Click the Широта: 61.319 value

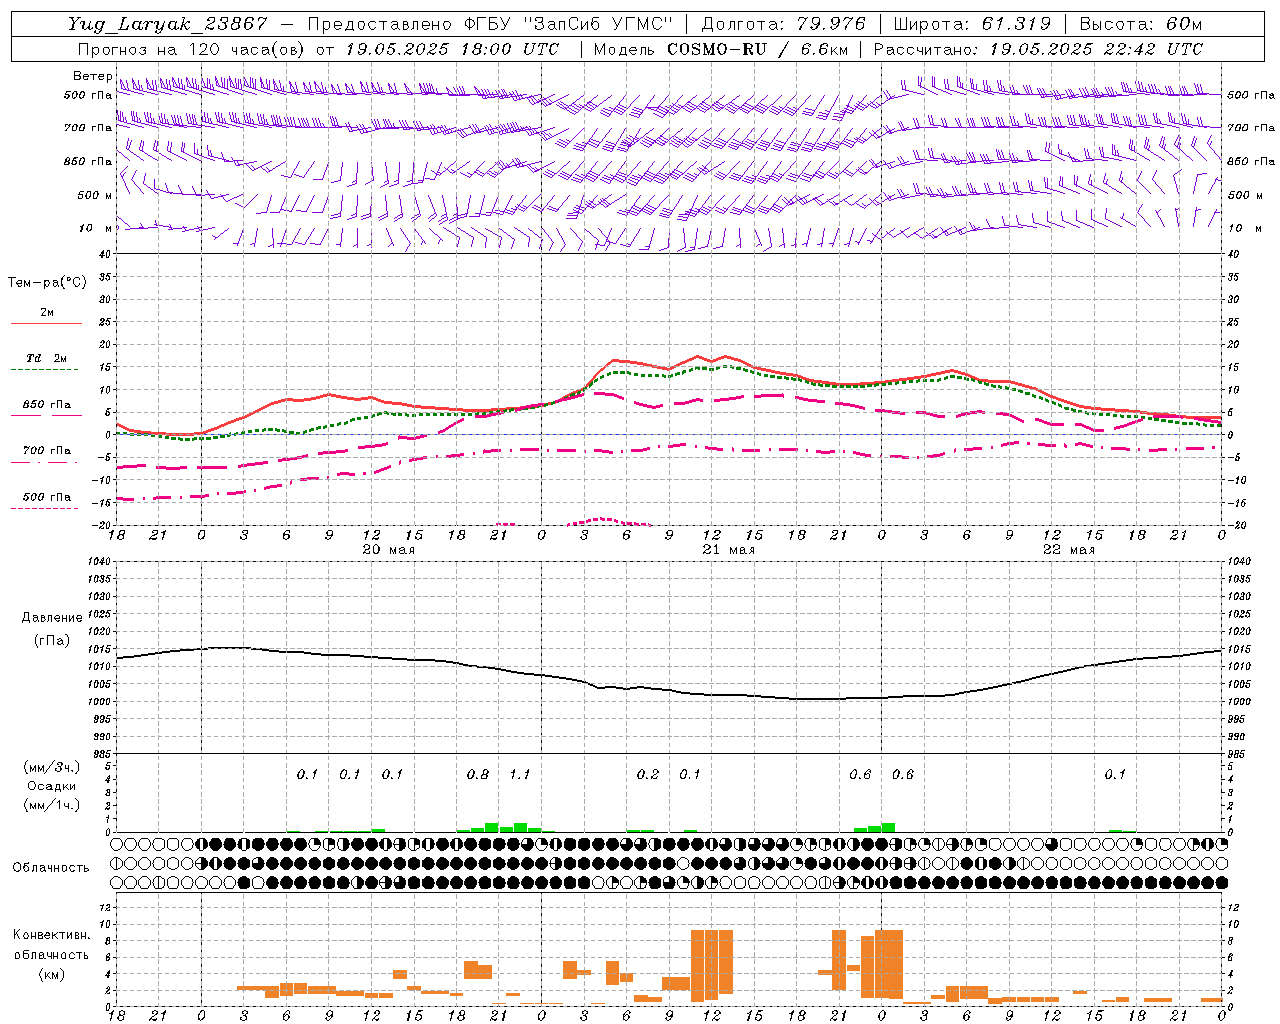(972, 24)
